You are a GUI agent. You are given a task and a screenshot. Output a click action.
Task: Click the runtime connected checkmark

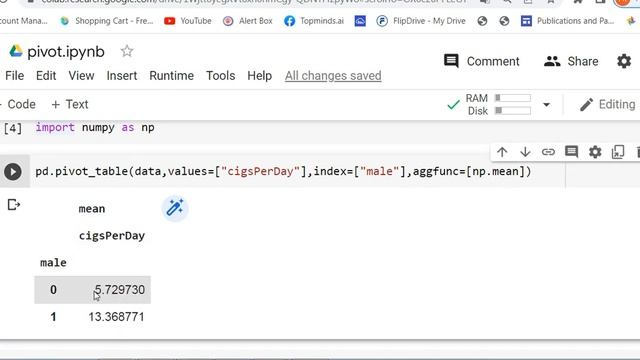click(x=453, y=104)
